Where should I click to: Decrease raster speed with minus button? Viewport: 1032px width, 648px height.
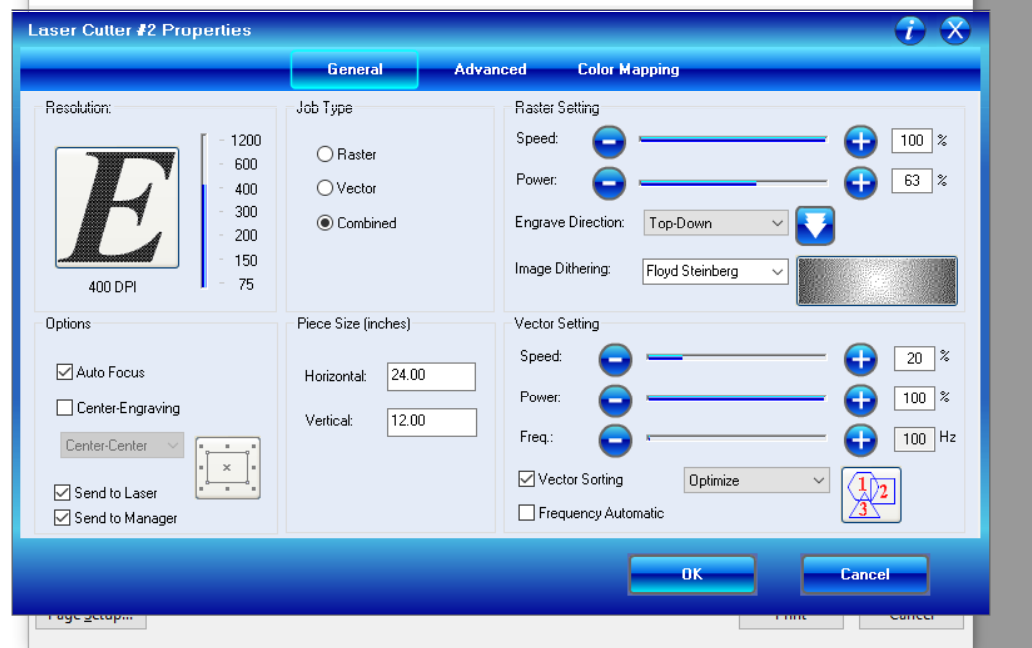coord(609,142)
